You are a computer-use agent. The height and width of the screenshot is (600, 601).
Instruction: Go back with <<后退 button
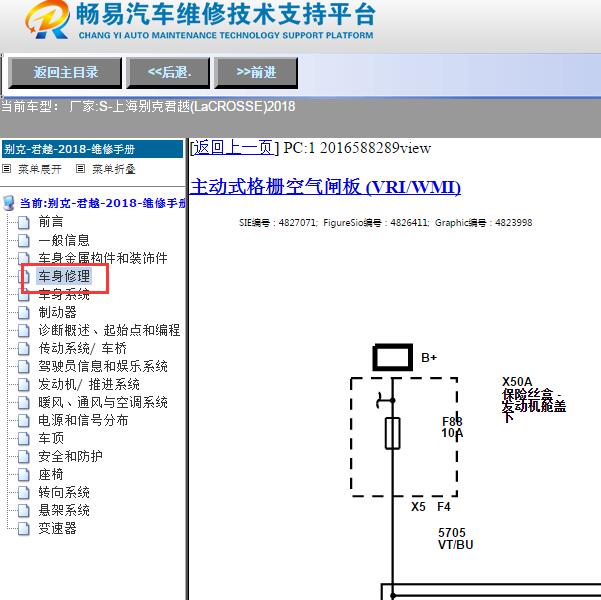[168, 72]
